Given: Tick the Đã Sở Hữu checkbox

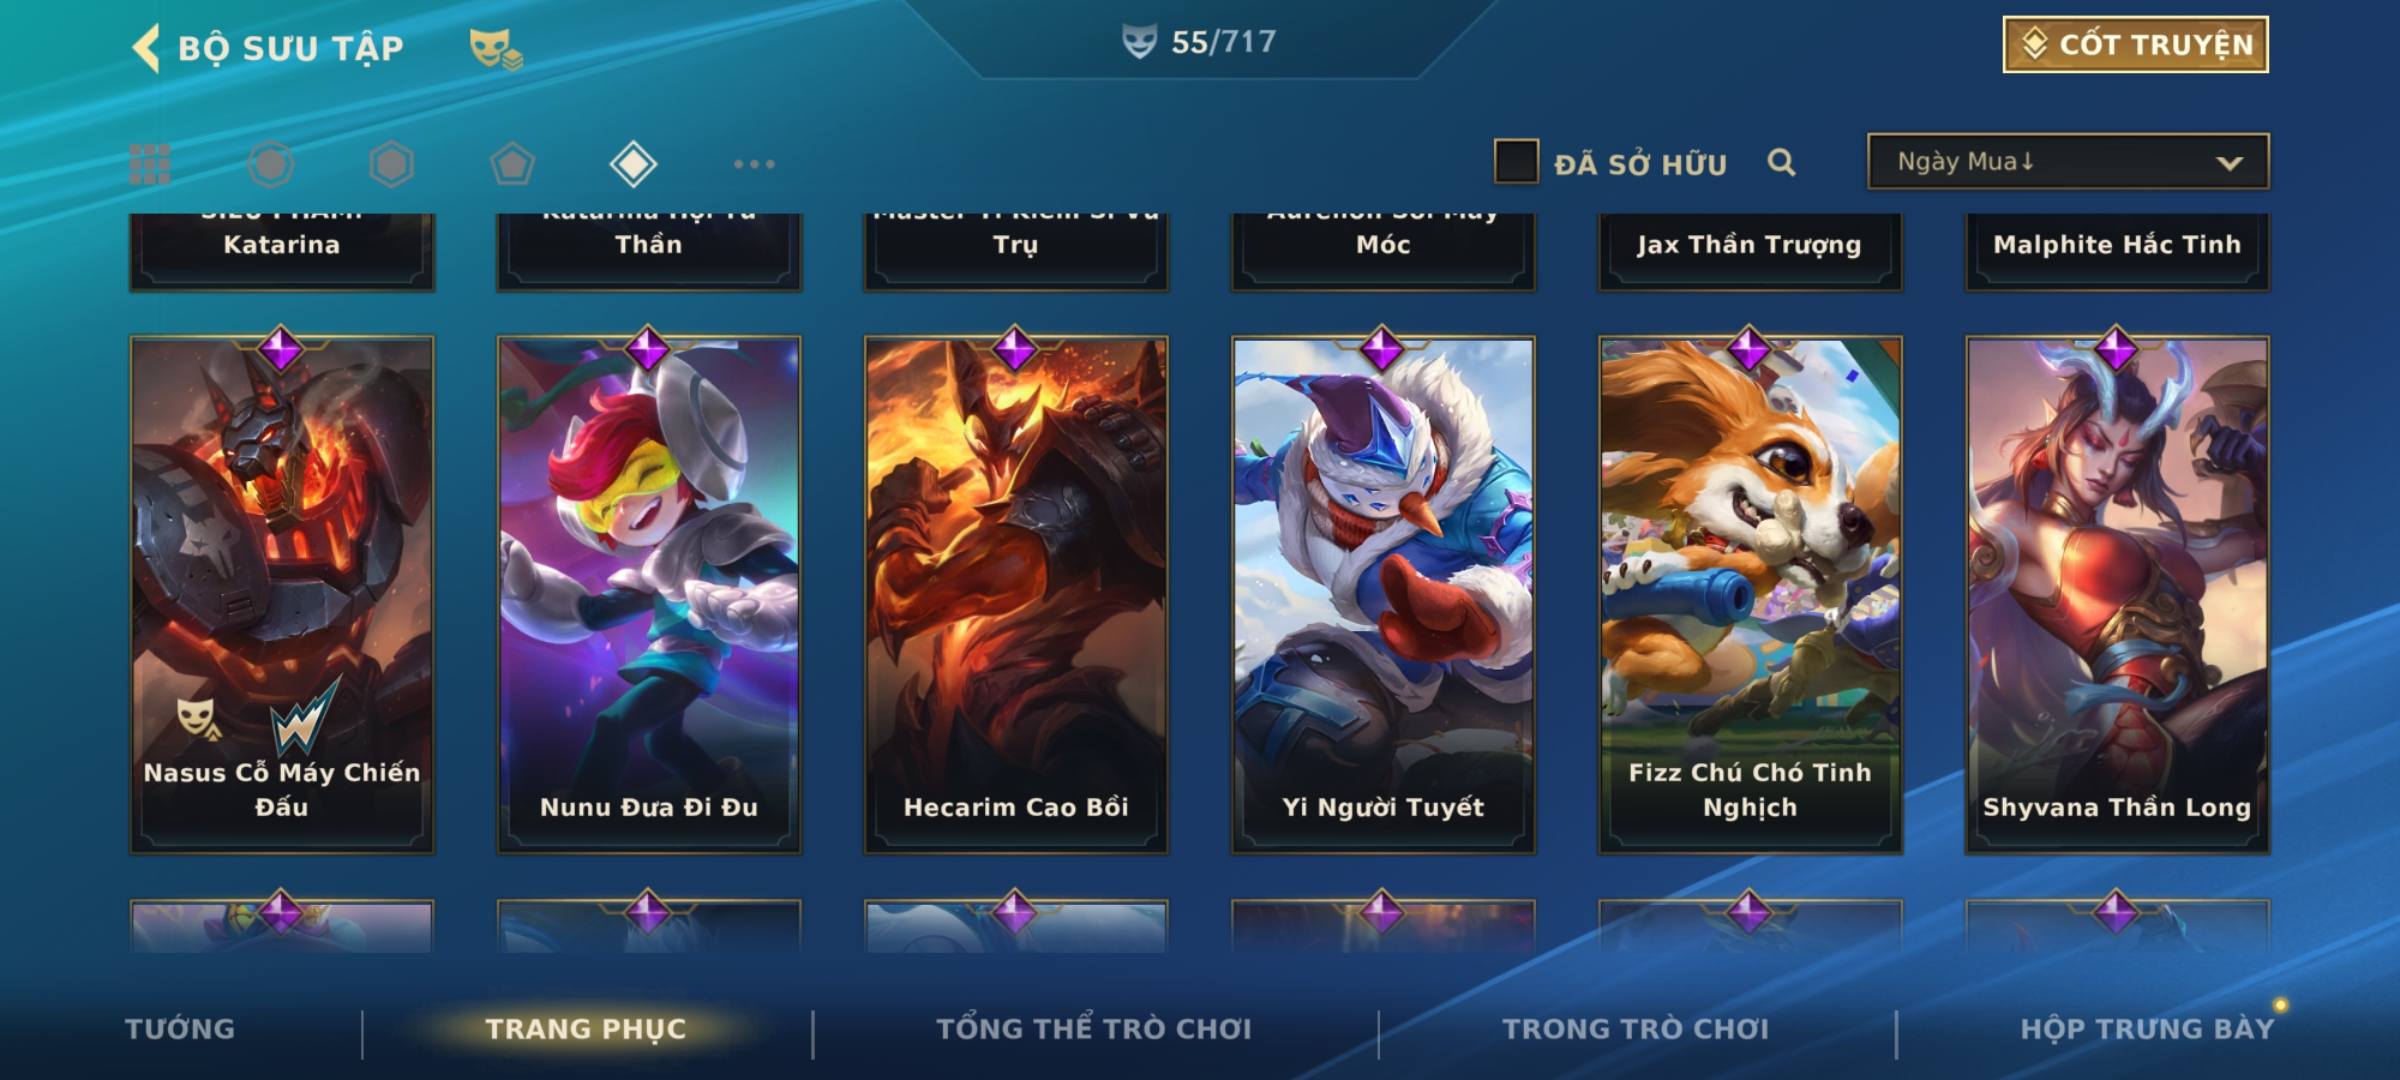Looking at the screenshot, I should (x=1516, y=161).
